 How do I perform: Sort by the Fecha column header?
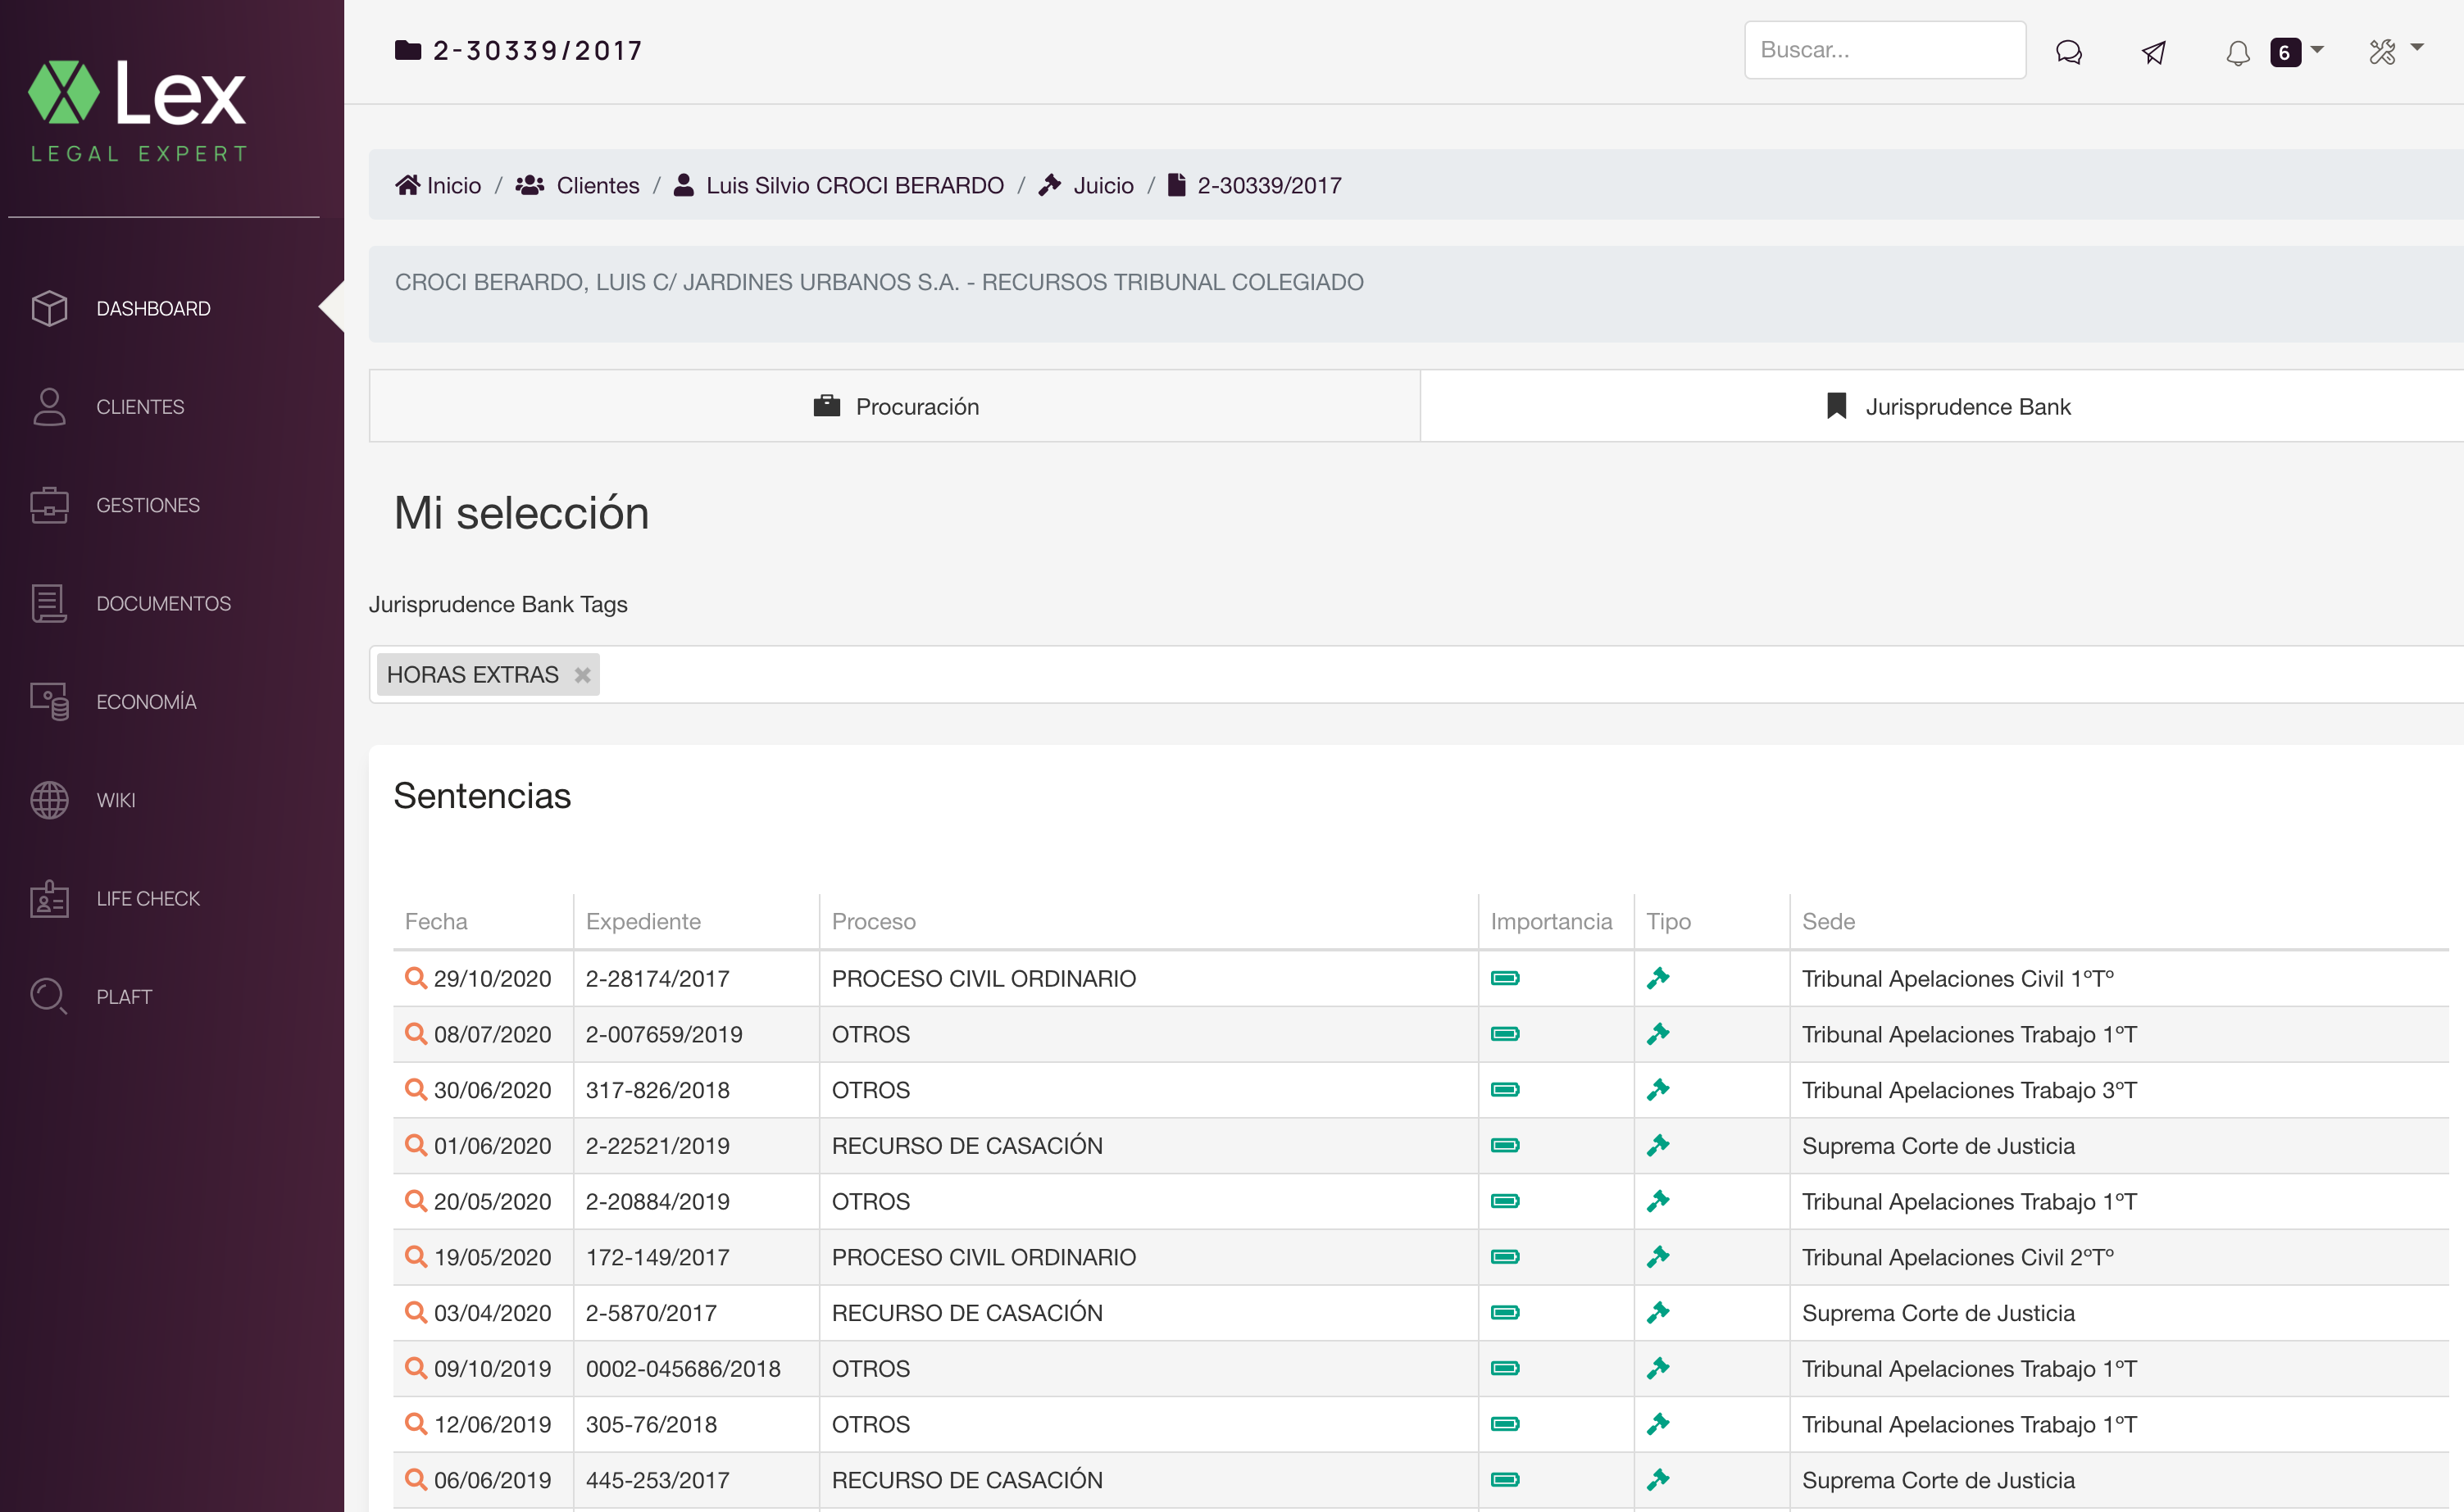coord(436,921)
